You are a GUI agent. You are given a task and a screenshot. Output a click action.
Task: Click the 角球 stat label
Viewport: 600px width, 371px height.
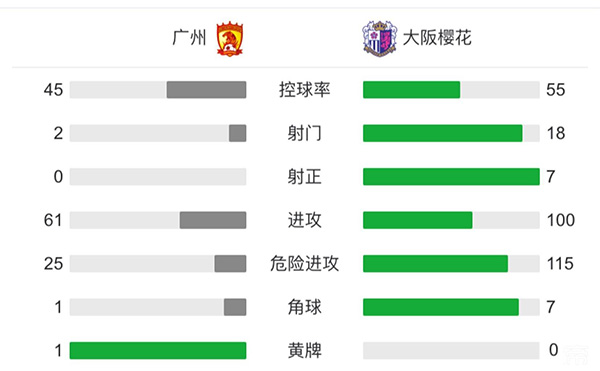pos(304,307)
